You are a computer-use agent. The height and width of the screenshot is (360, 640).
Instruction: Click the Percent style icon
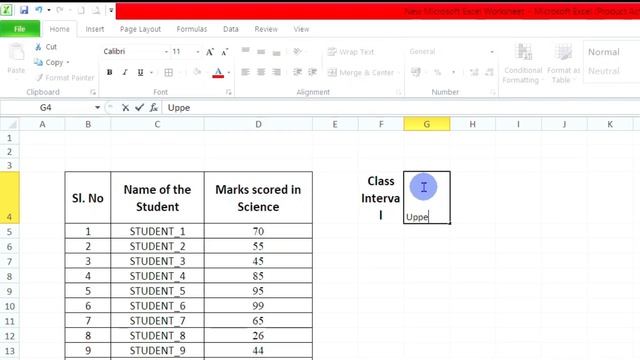click(x=438, y=73)
